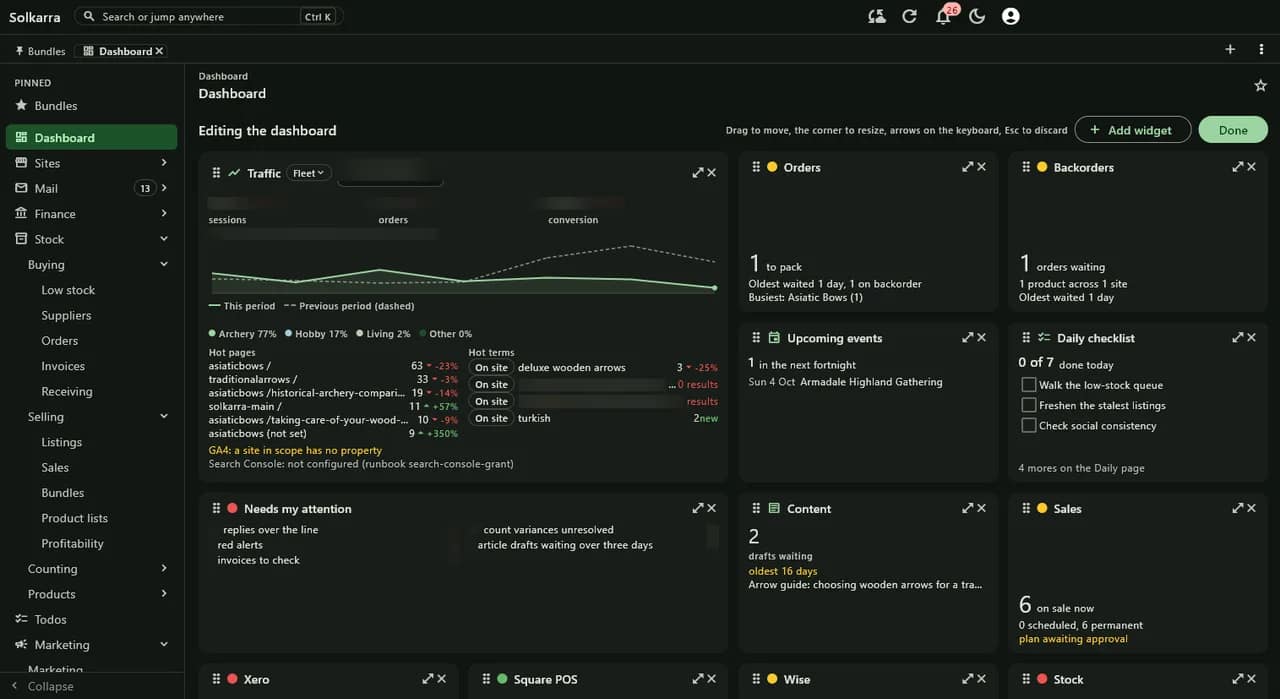Click On site button for turkish
1280x699 pixels.
tap(491, 418)
